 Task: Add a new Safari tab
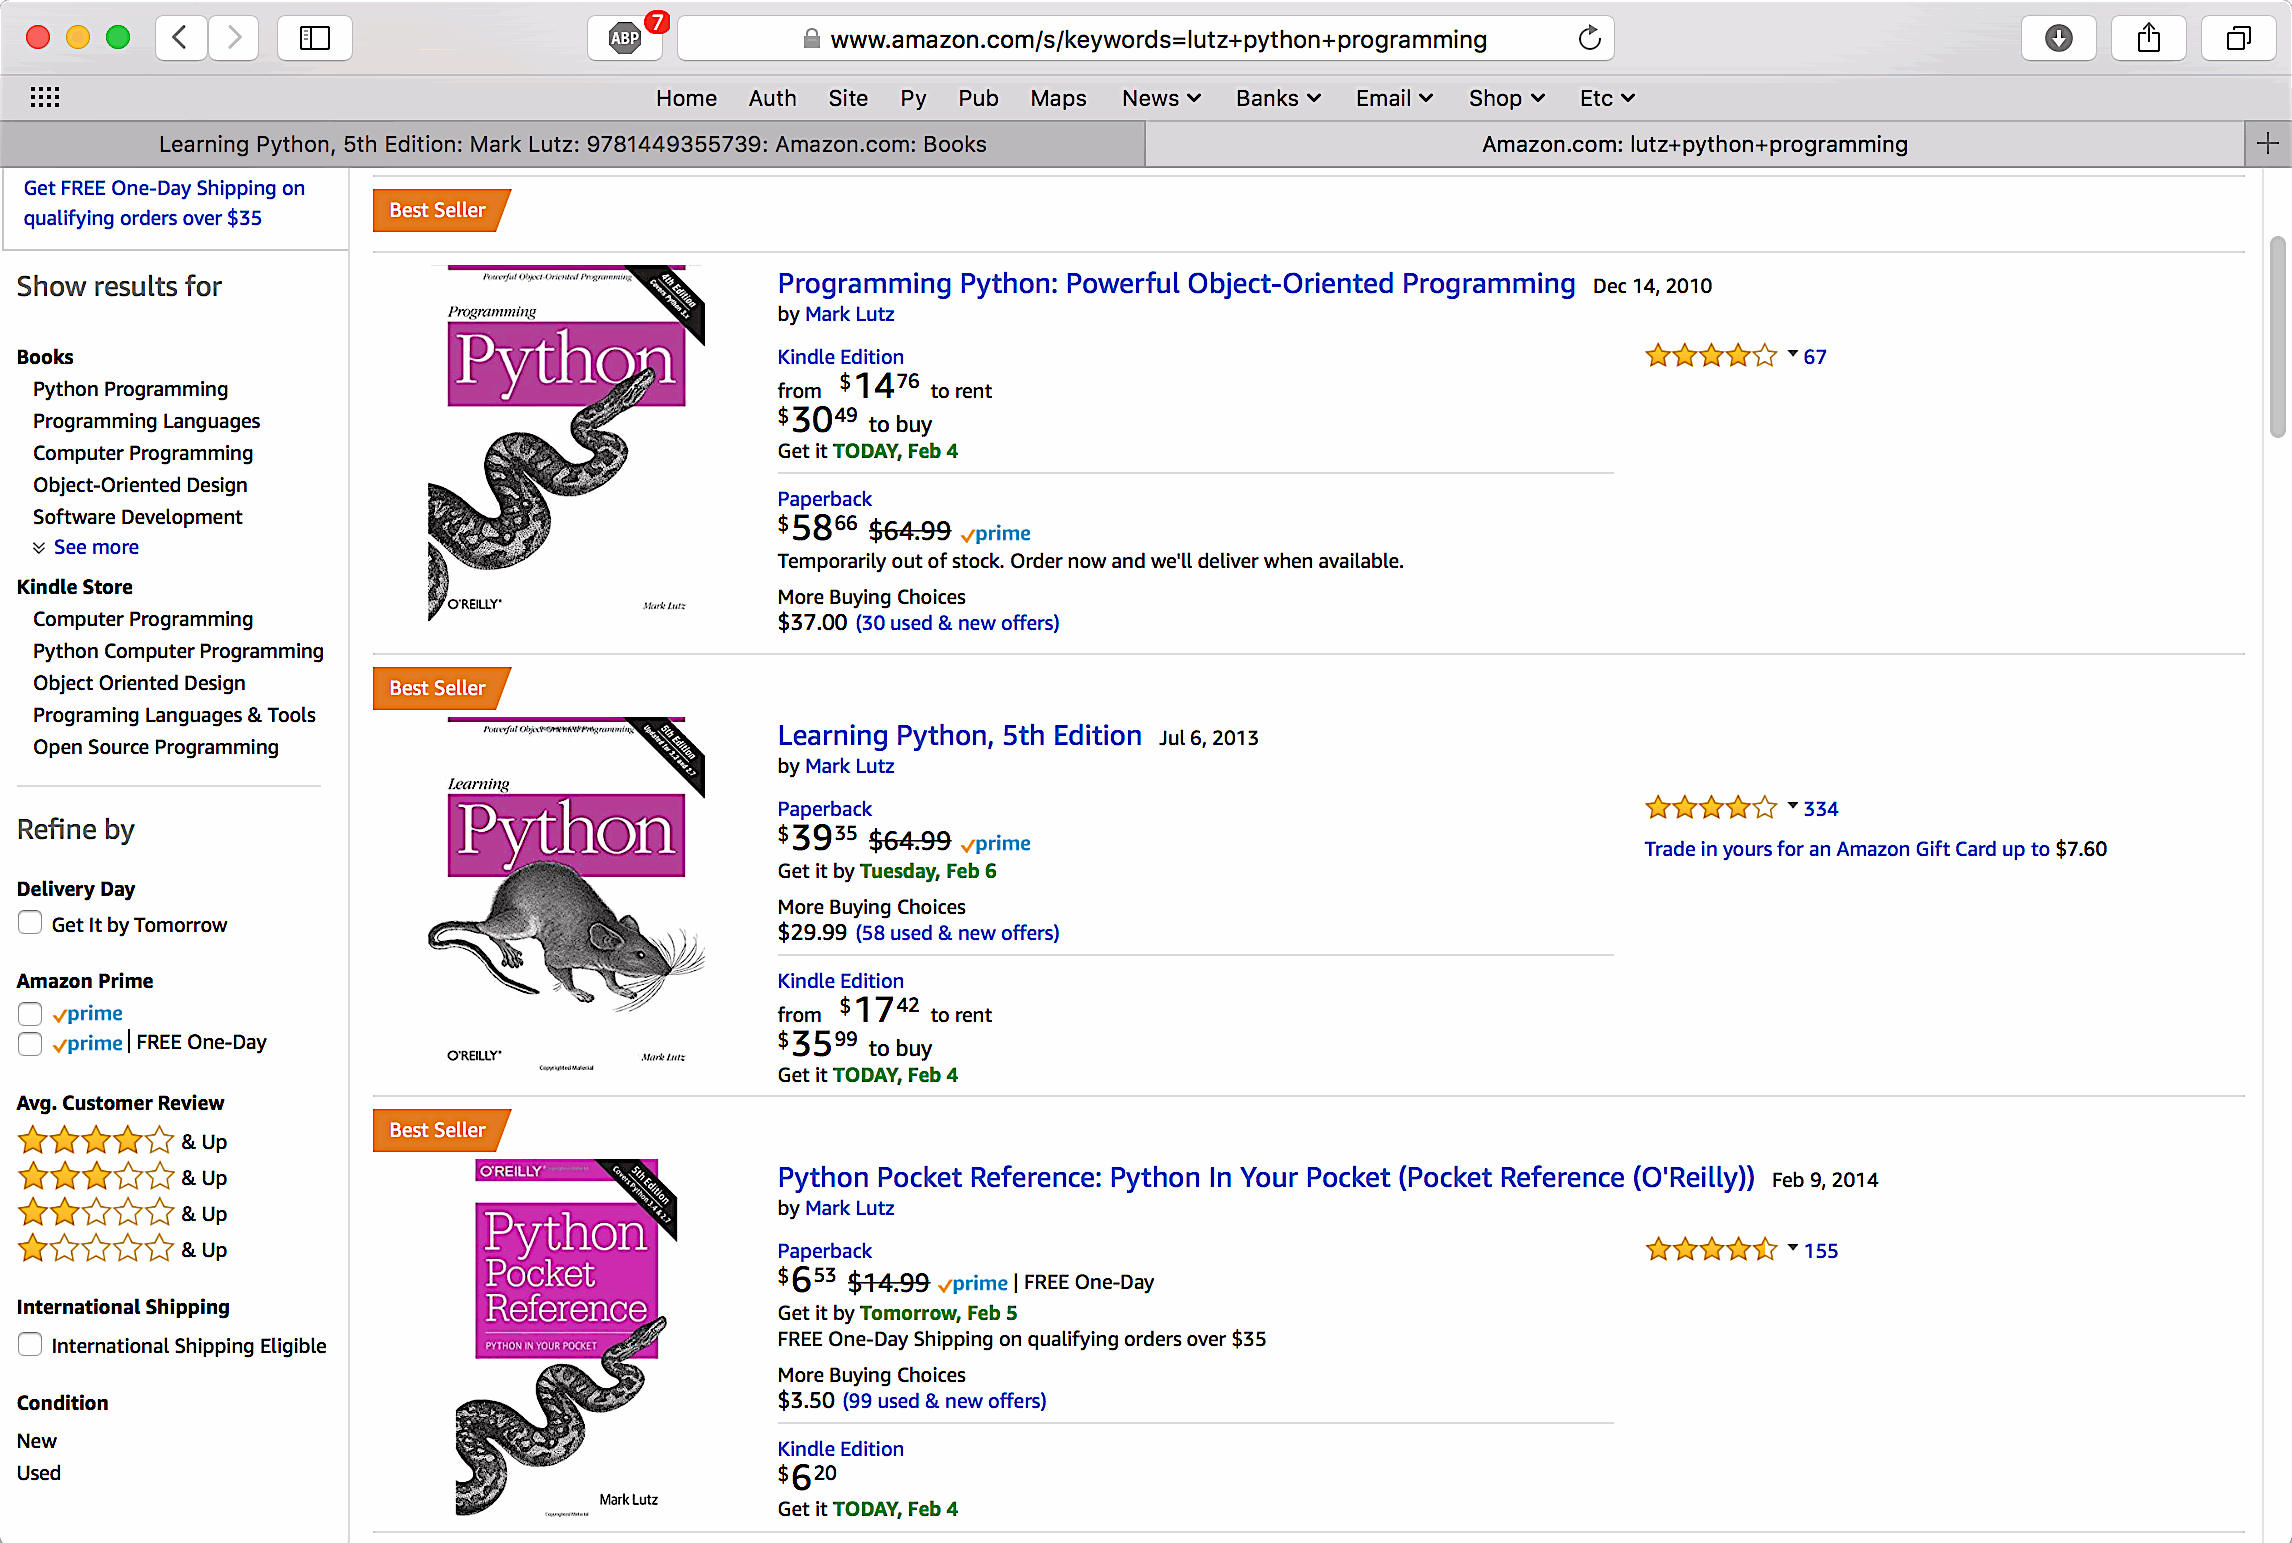tap(2267, 144)
